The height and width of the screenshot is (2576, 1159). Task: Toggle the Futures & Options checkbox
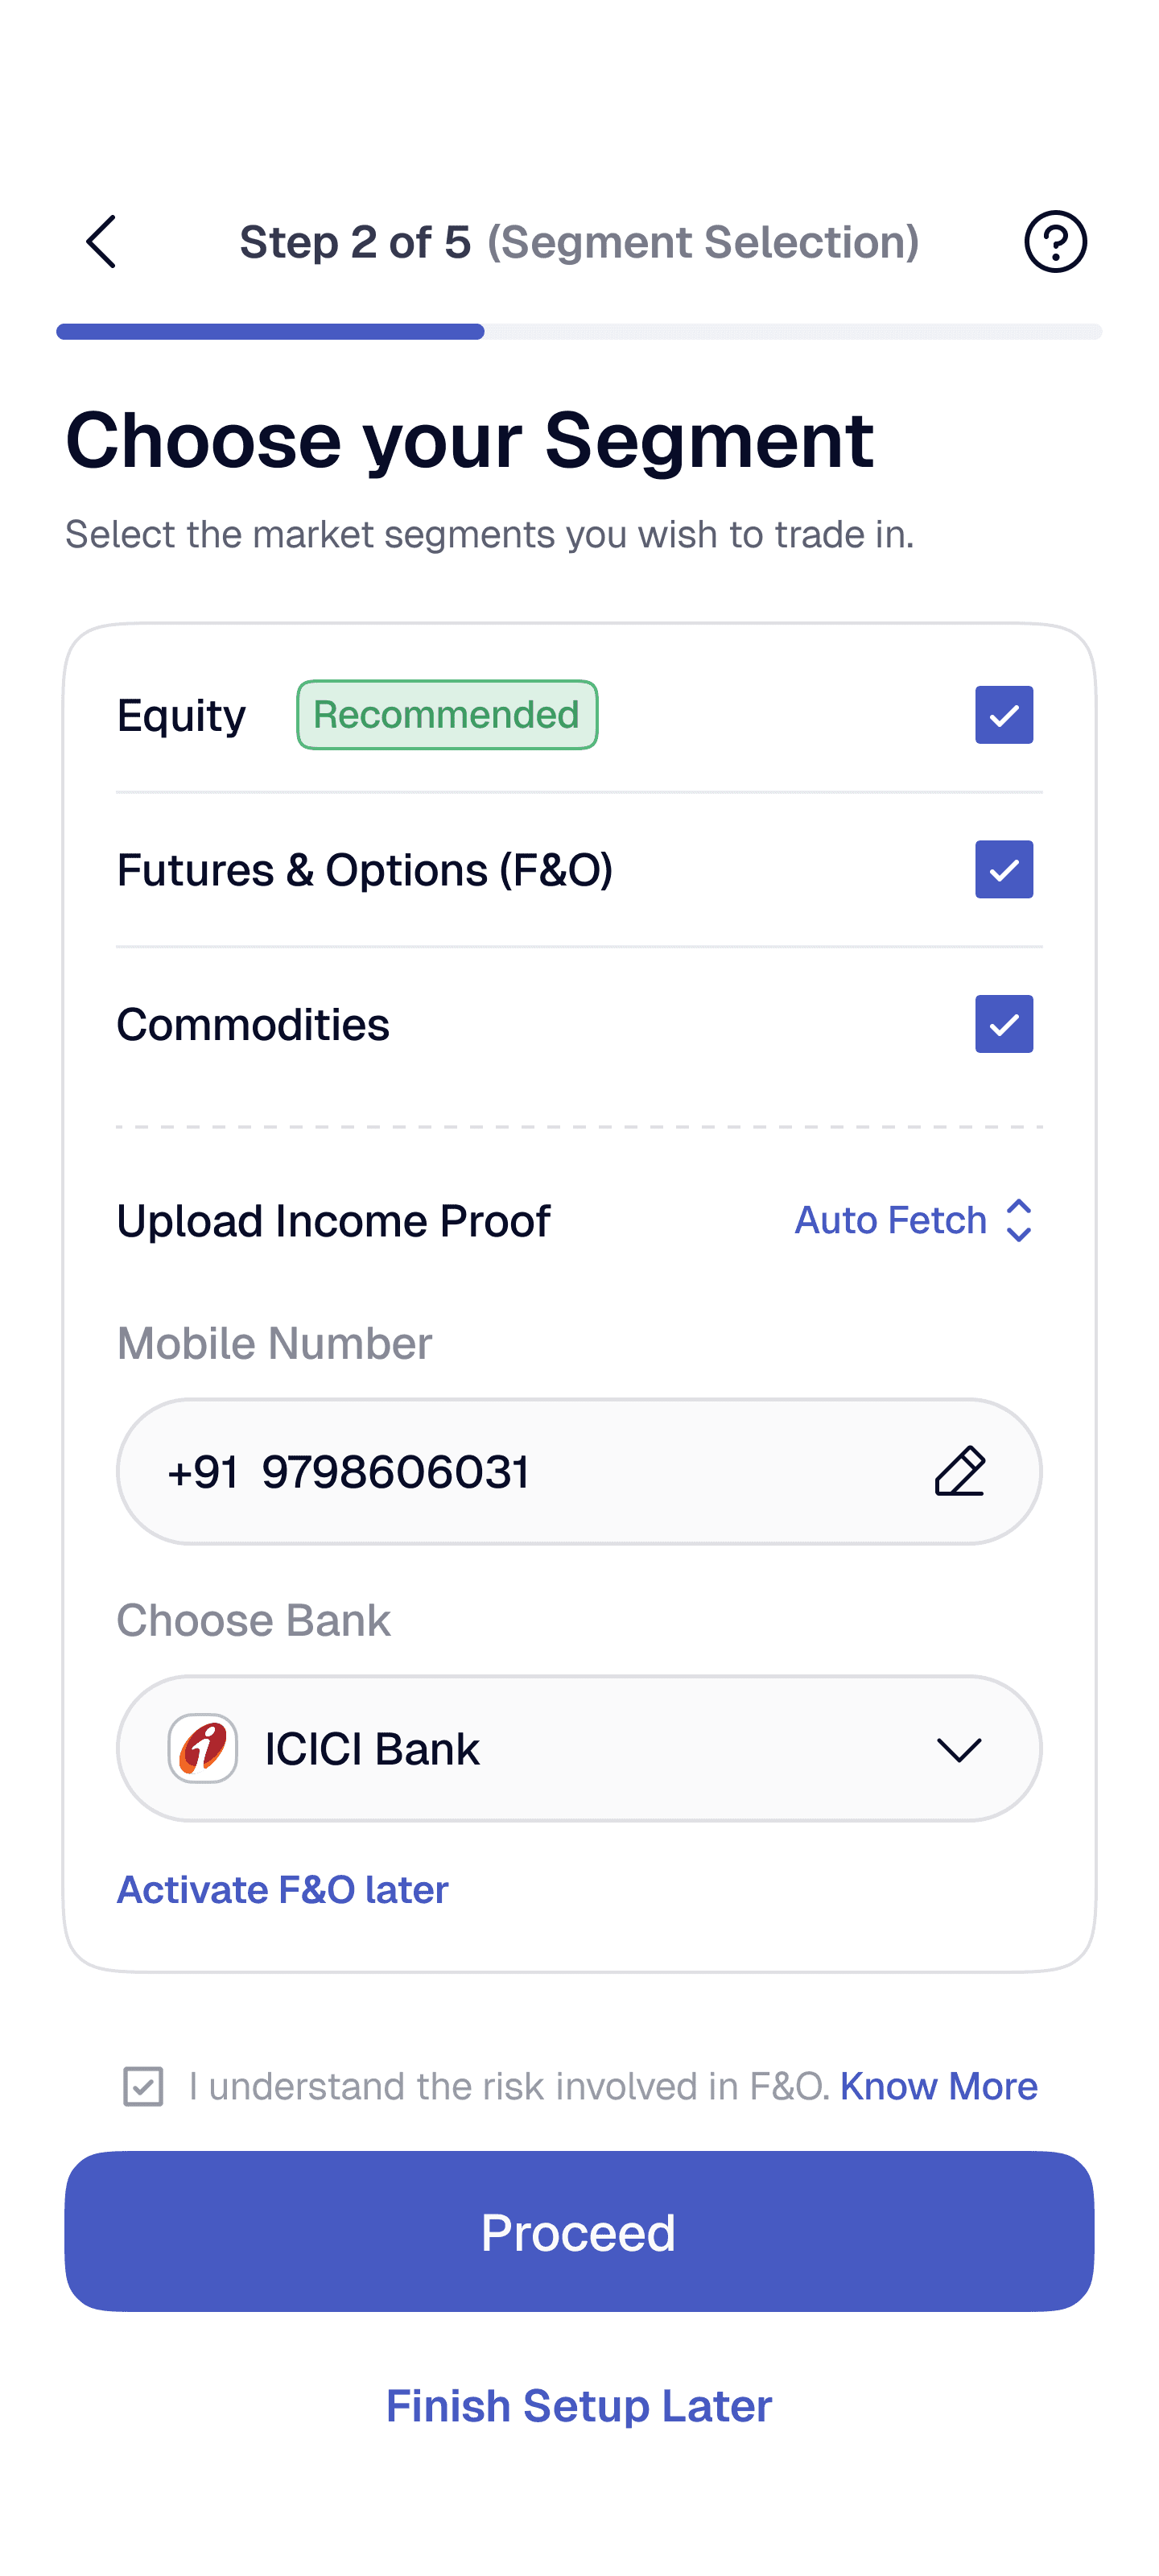[x=1004, y=869]
